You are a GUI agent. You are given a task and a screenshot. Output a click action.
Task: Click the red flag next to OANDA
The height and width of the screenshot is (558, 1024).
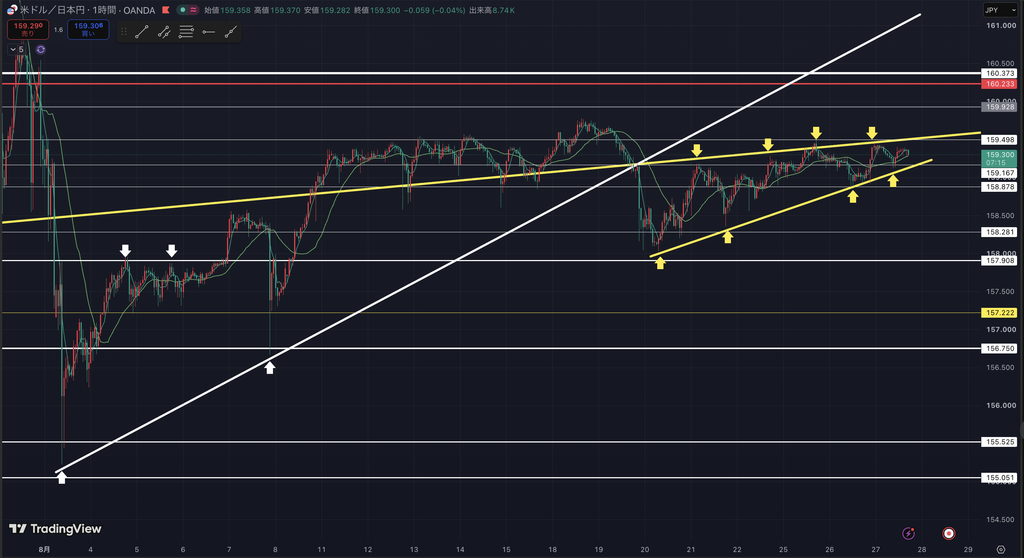coord(166,10)
